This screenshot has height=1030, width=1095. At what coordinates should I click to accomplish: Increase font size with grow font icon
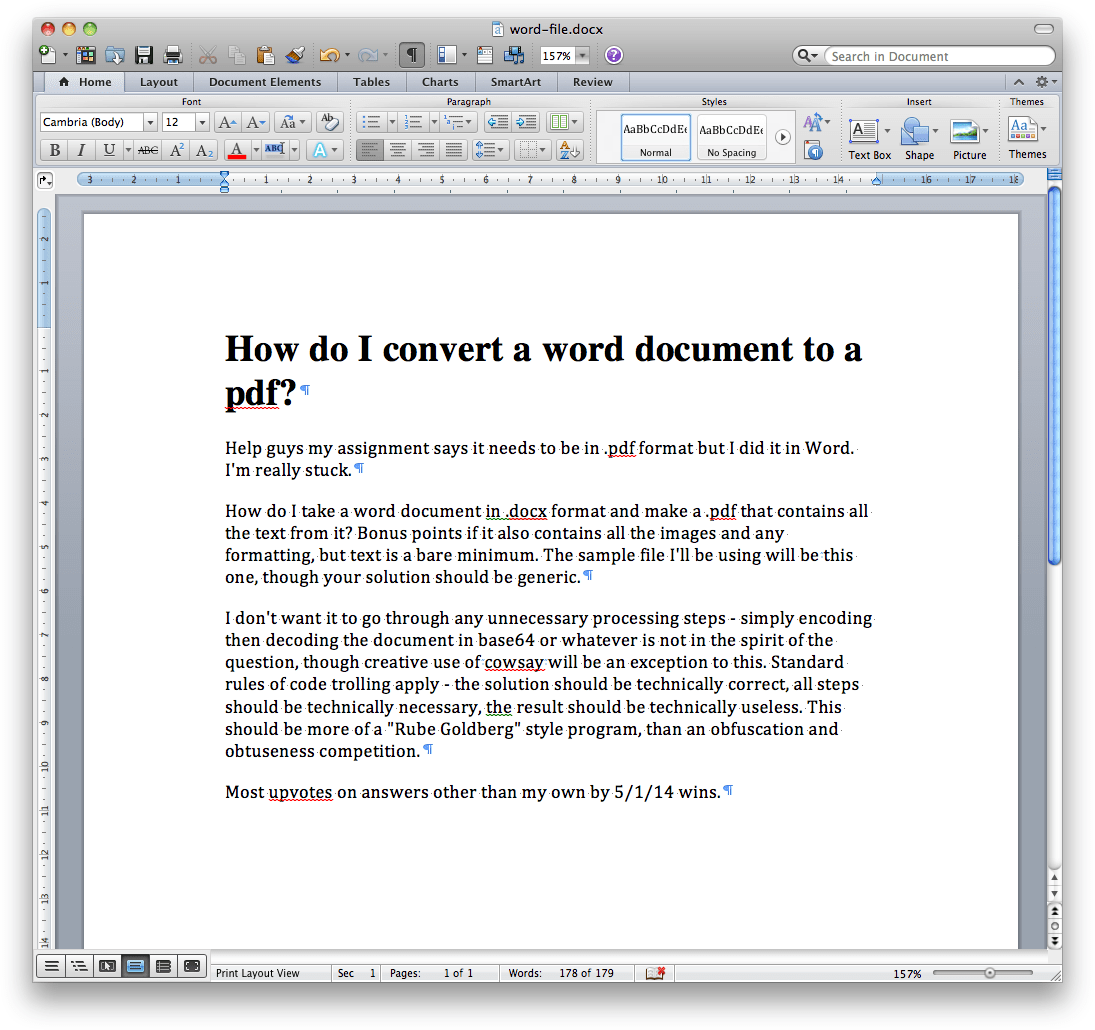(227, 123)
